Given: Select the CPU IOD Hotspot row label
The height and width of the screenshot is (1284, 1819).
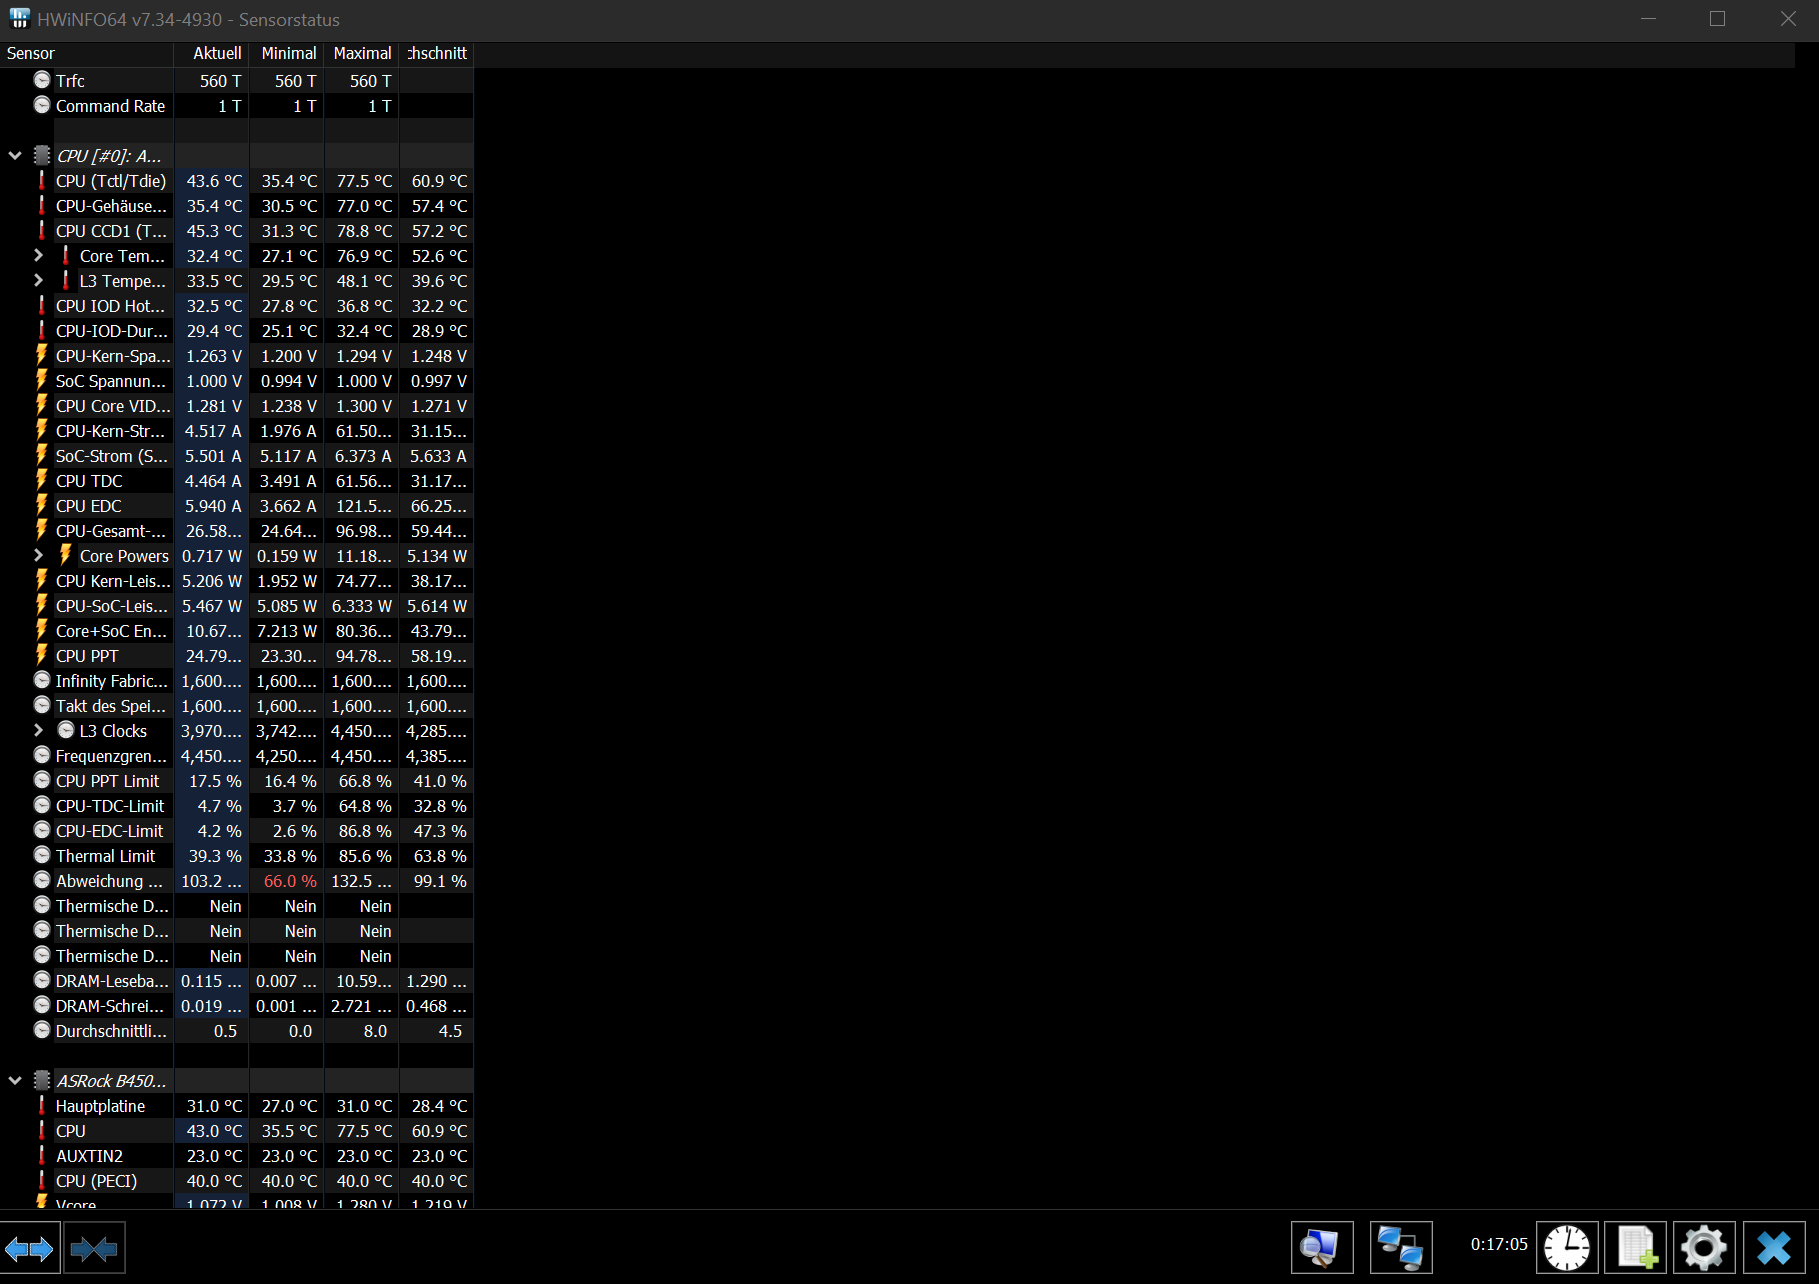Looking at the screenshot, I should tap(110, 306).
